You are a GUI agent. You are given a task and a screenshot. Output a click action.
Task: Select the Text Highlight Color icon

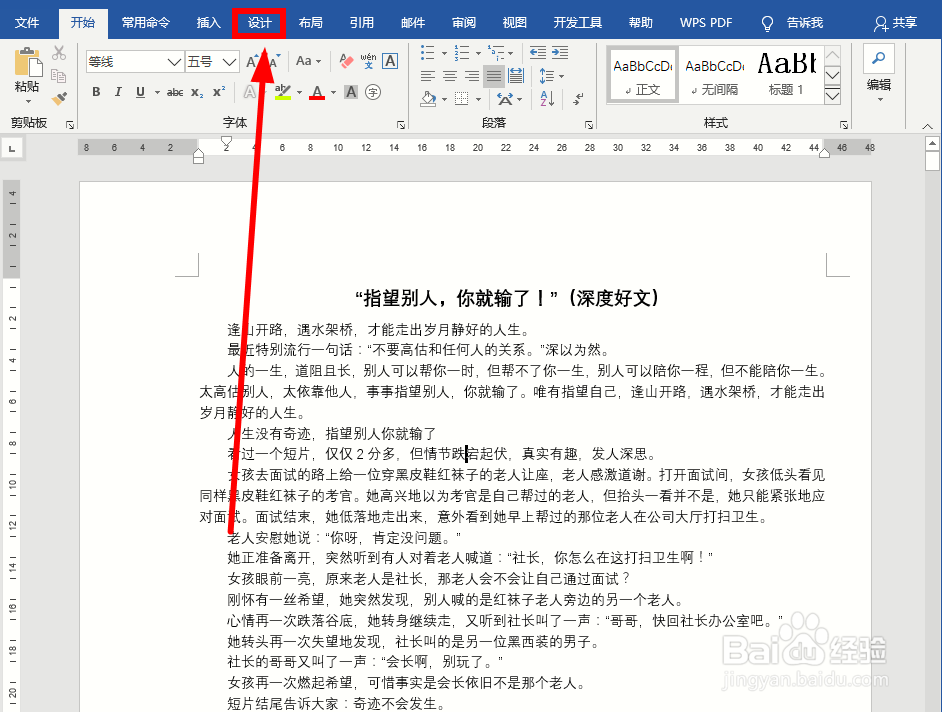coord(285,92)
